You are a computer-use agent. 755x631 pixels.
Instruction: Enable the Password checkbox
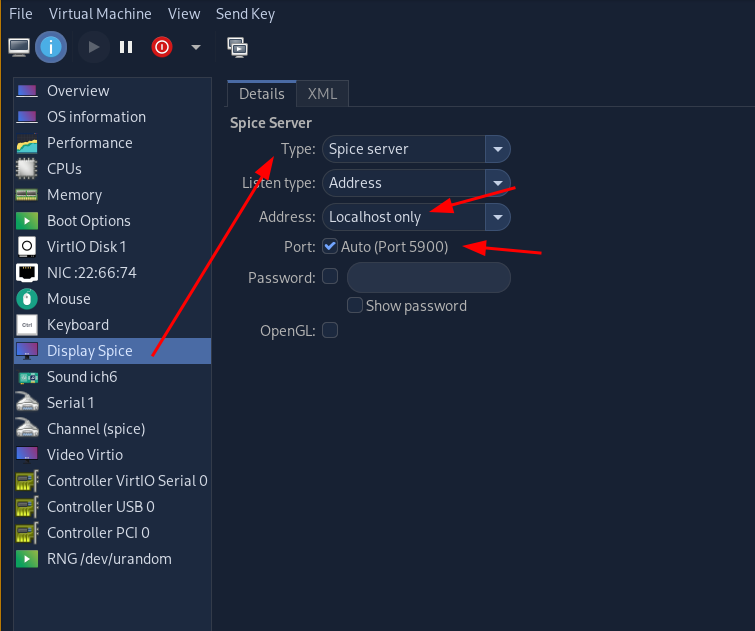tap(330, 276)
